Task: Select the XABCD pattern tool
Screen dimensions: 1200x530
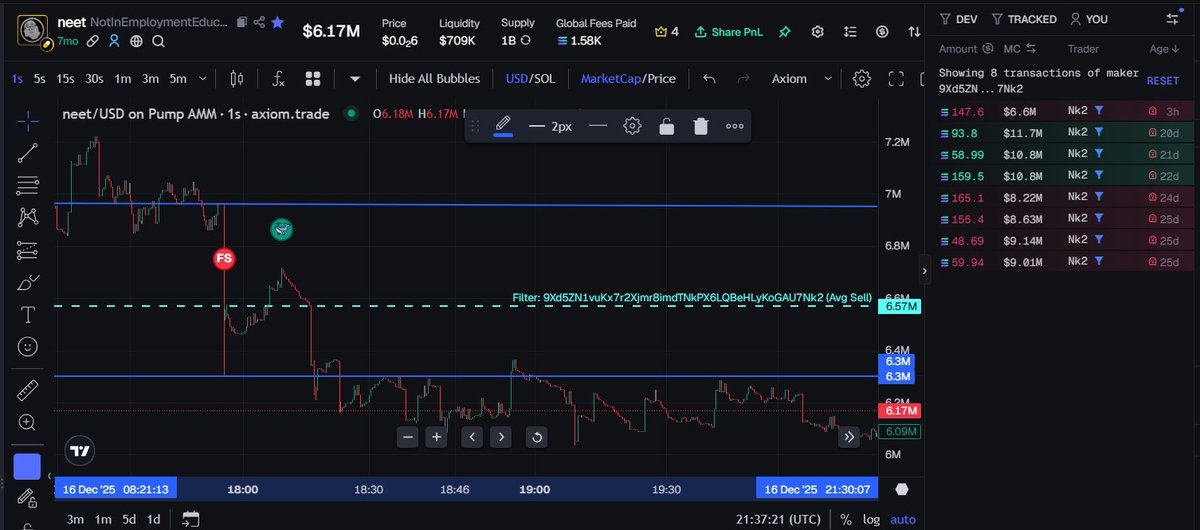Action: [28, 216]
